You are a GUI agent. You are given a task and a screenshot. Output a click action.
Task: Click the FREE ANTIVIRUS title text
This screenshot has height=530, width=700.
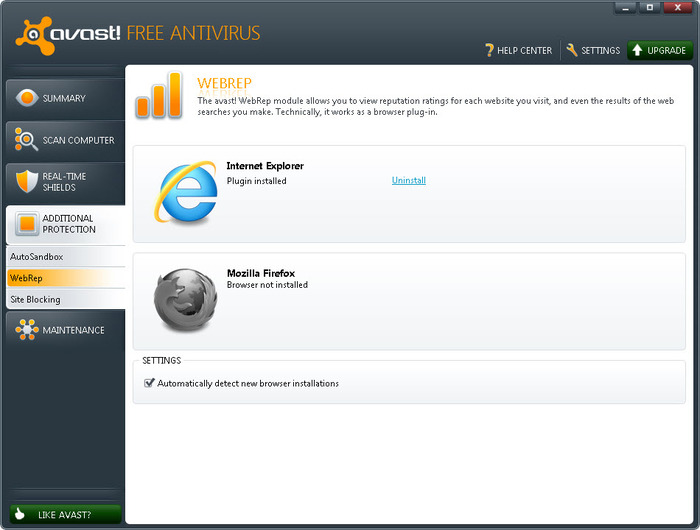[x=193, y=33]
